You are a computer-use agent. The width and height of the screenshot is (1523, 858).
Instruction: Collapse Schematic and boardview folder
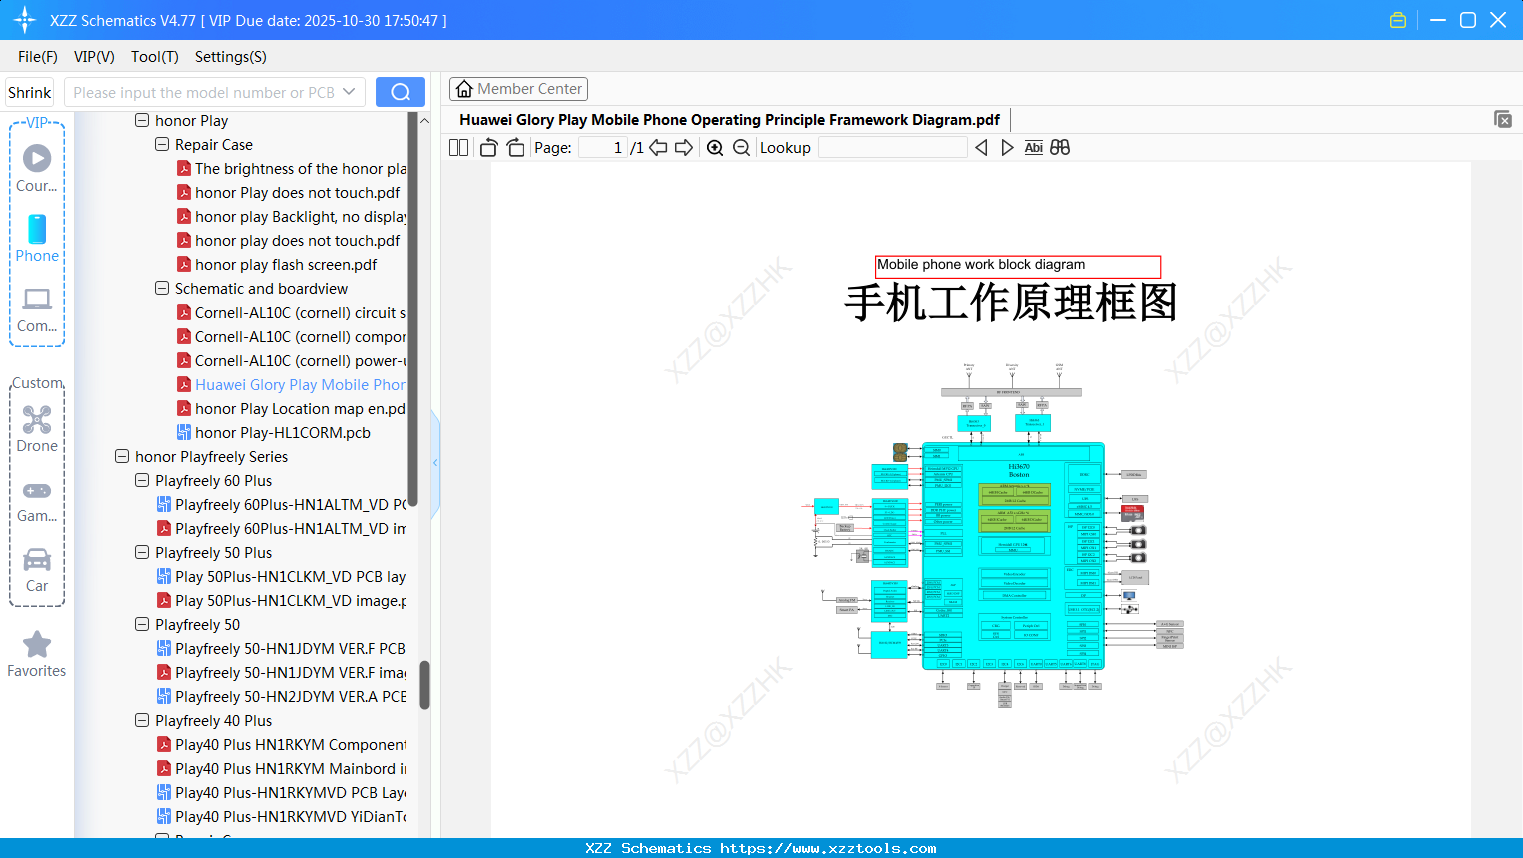tap(162, 288)
